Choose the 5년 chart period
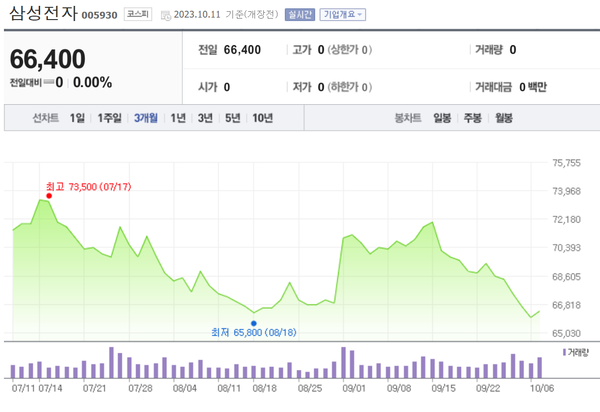The image size is (600, 412). 232,118
